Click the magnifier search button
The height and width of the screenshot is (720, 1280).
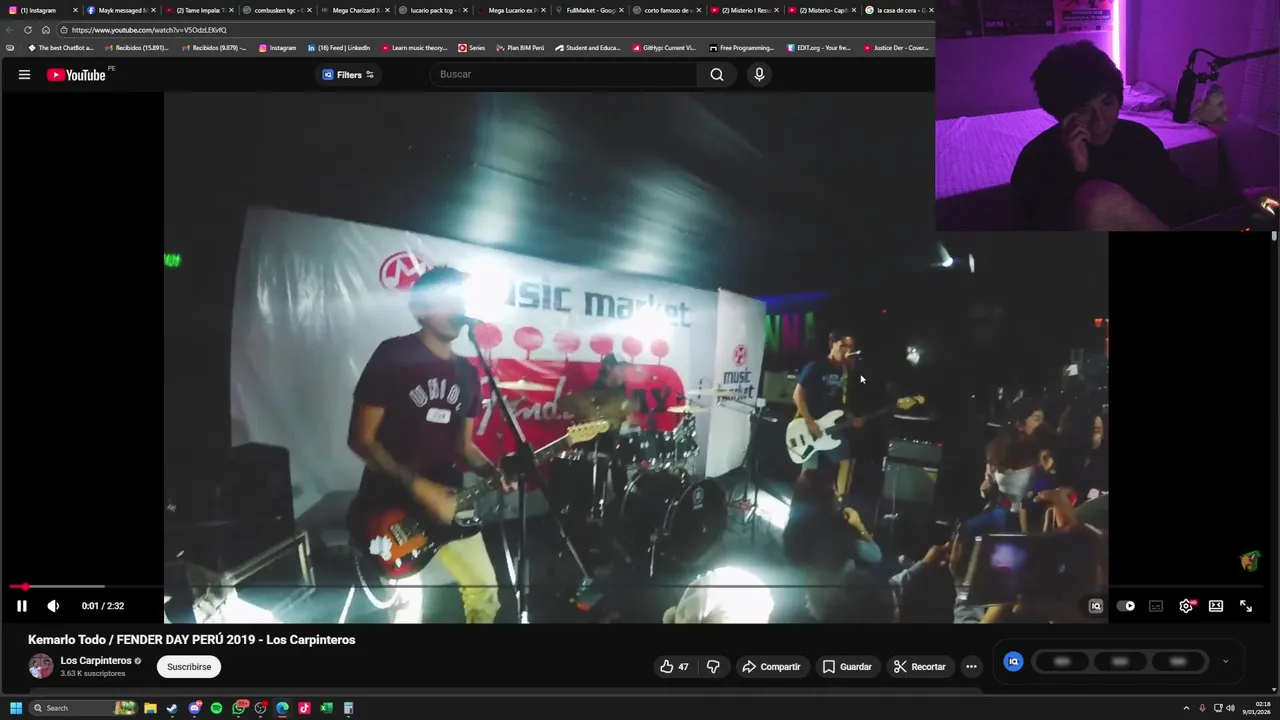tap(717, 75)
